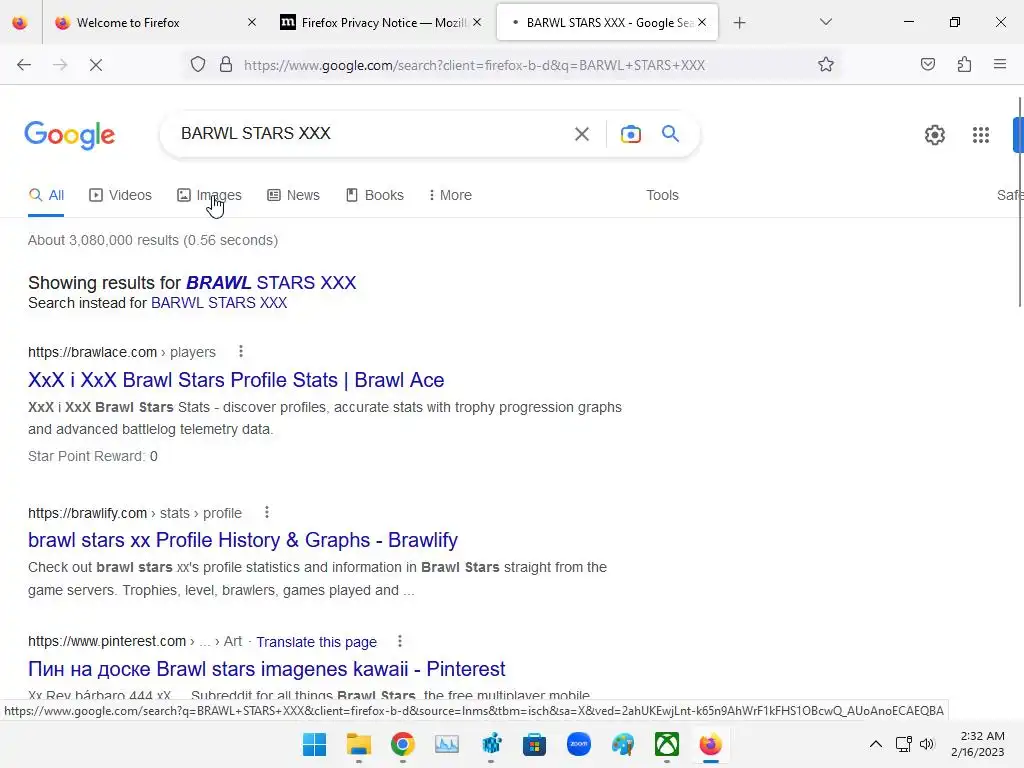View site security lock info

tap(226, 65)
